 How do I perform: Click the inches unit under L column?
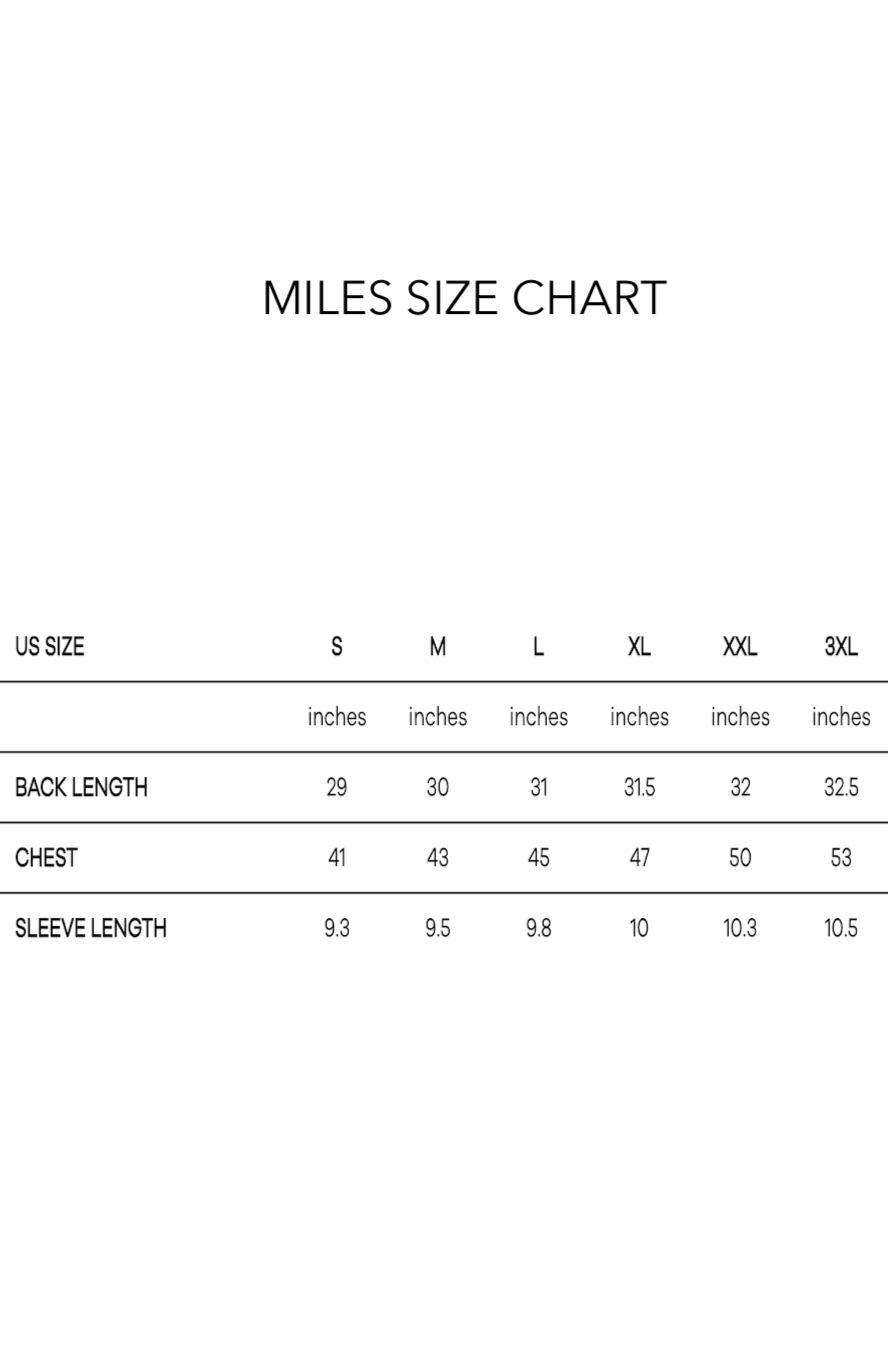tap(538, 716)
